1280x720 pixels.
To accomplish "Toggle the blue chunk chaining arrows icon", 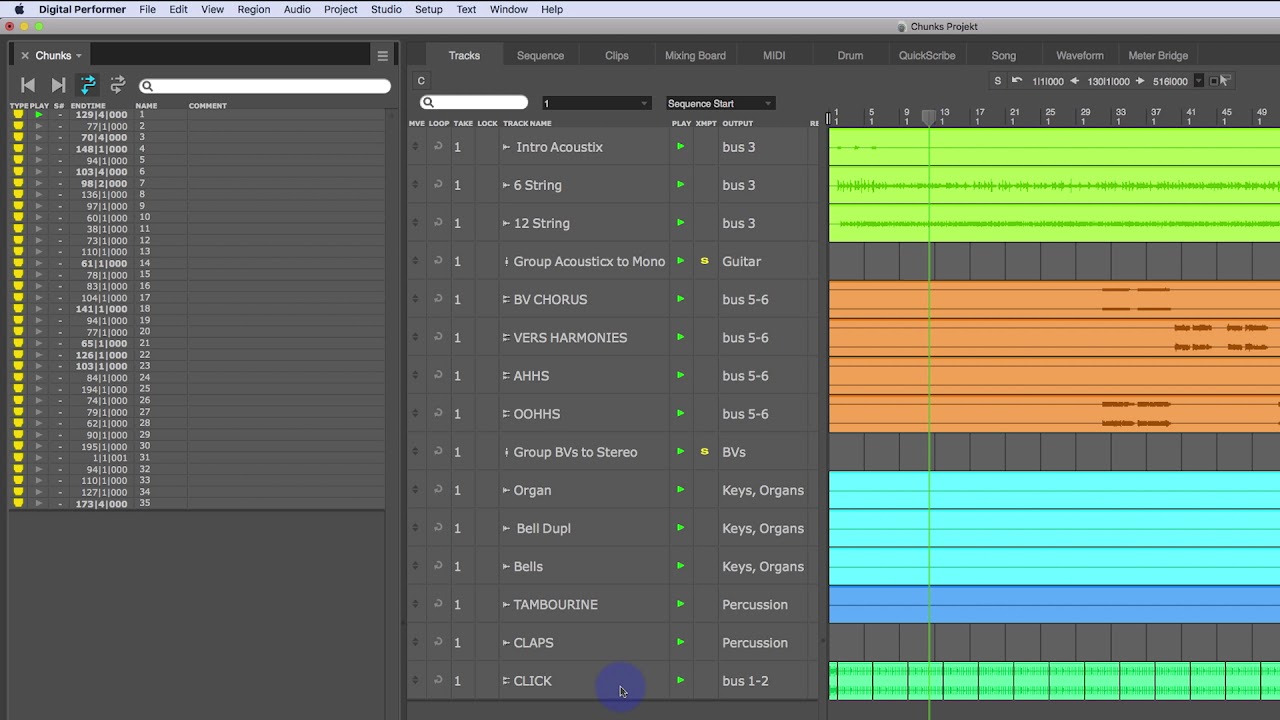I will pyautogui.click(x=88, y=85).
